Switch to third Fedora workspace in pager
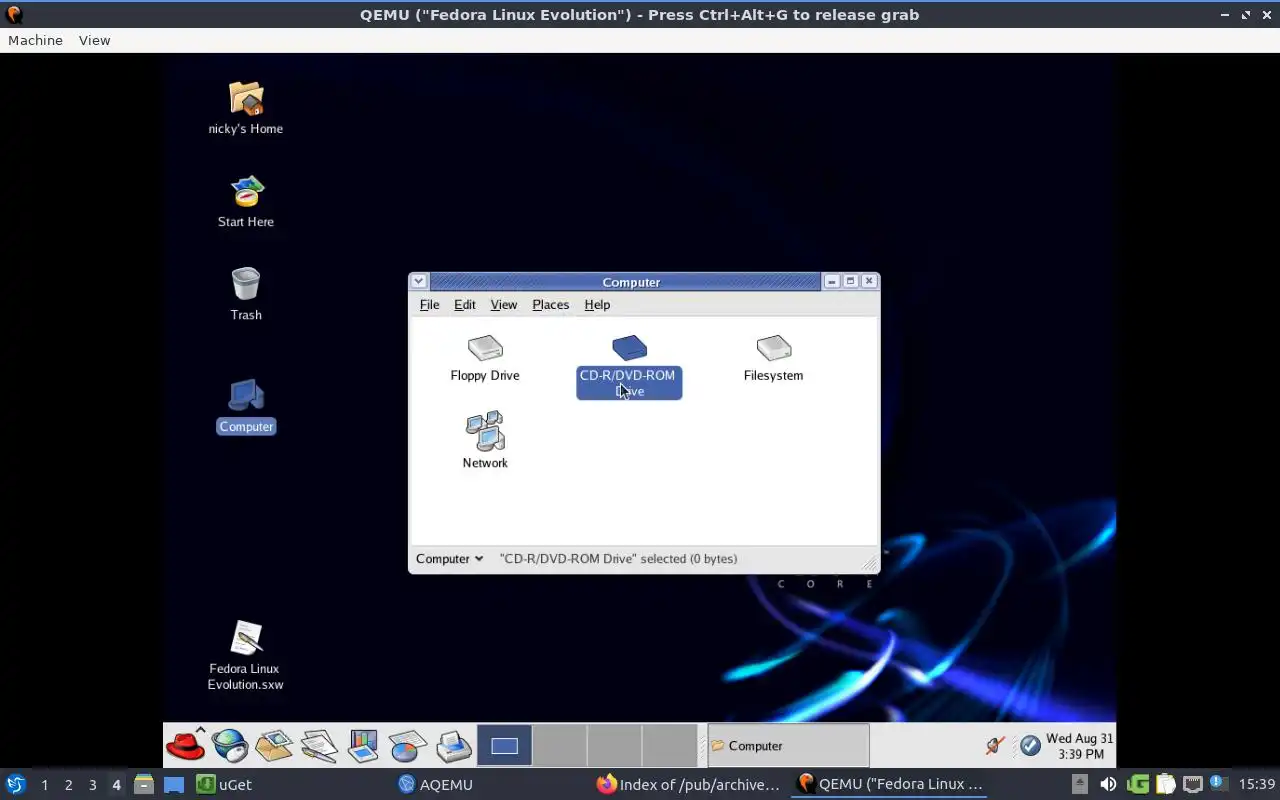Image resolution: width=1280 pixels, height=800 pixels. [x=613, y=745]
